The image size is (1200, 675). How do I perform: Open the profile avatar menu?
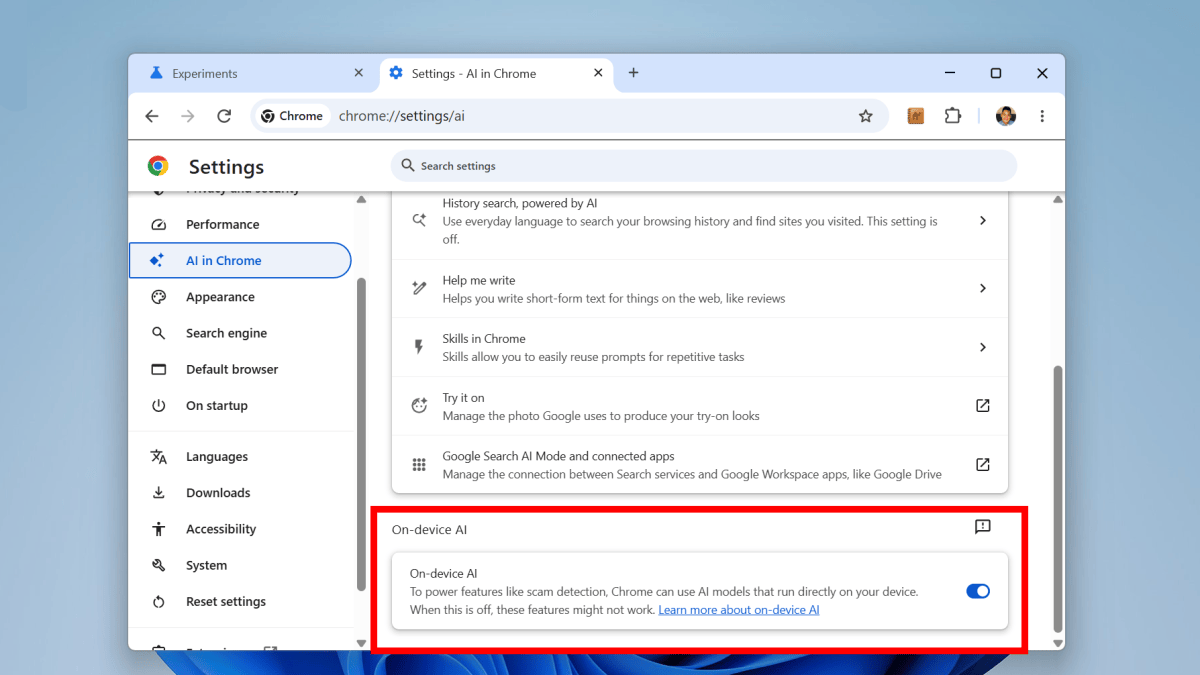coord(1006,116)
